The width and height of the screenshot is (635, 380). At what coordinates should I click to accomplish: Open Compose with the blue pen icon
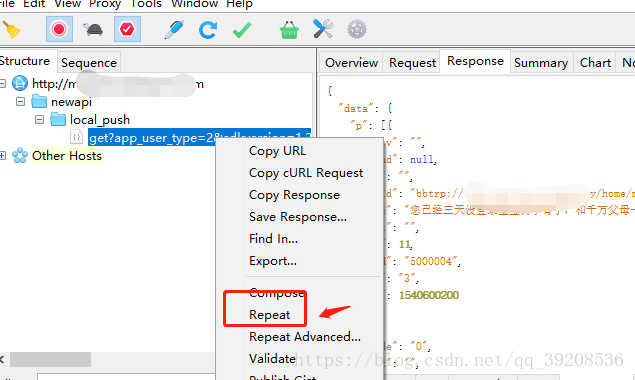click(174, 30)
